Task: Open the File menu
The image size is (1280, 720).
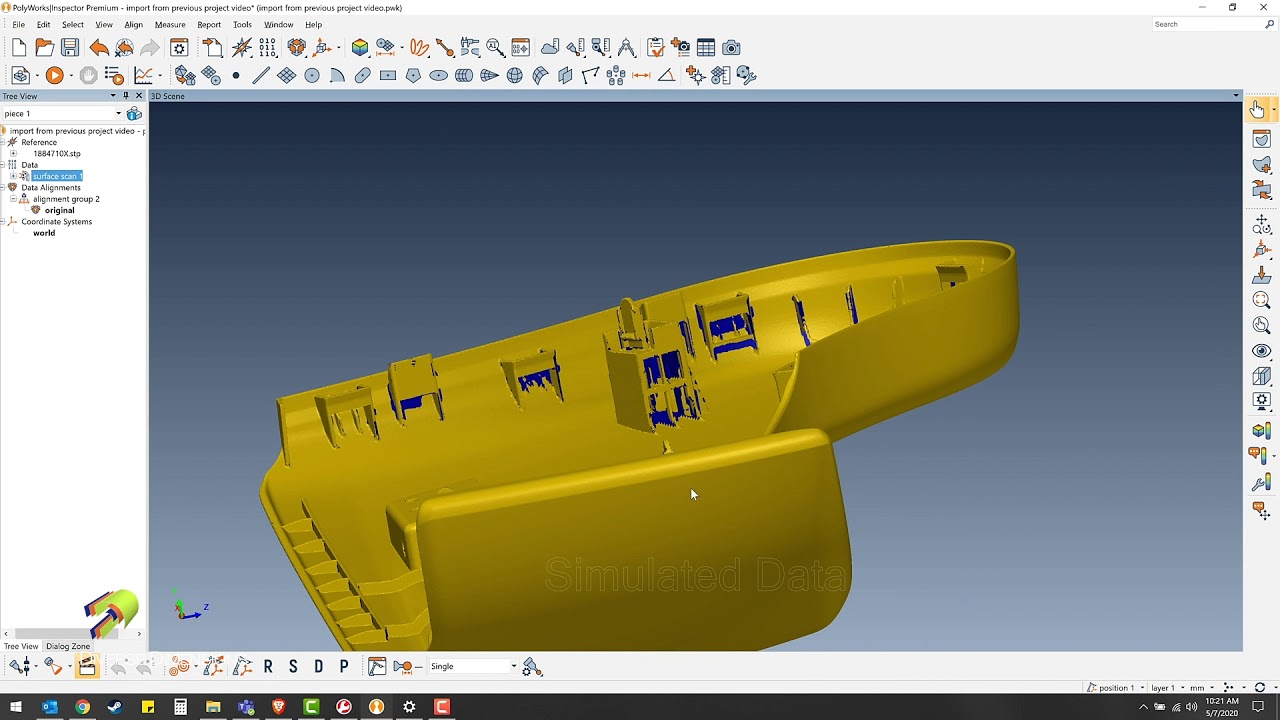Action: point(19,24)
